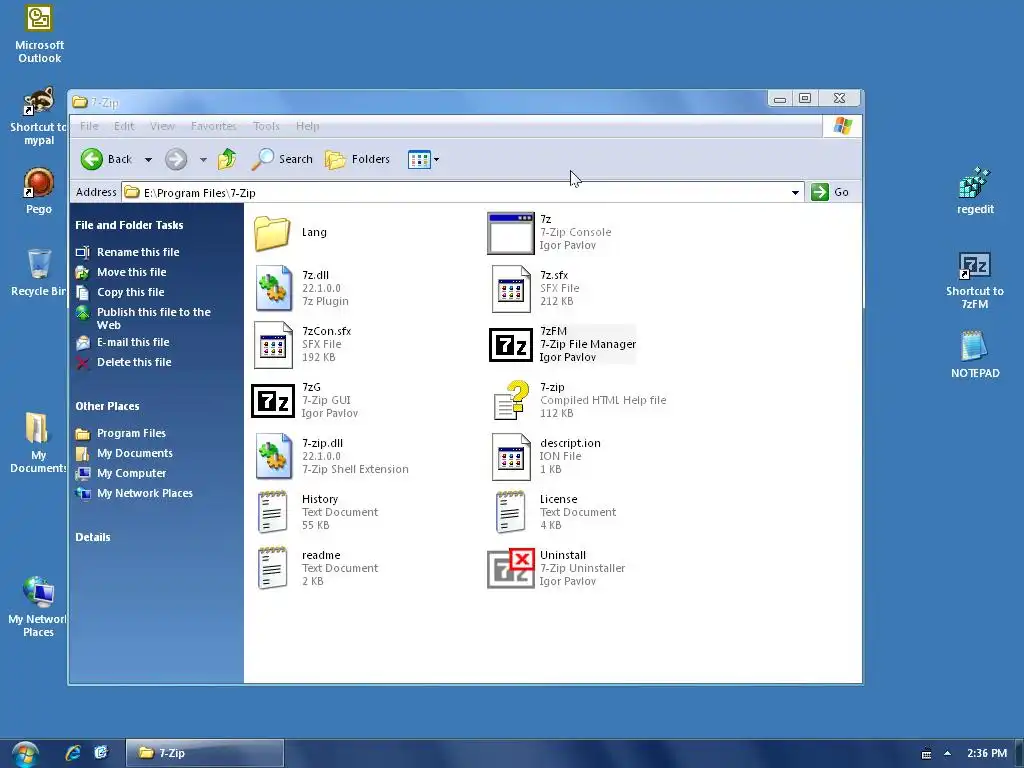1024x768 pixels.
Task: Click Publish this file to the Web
Action: pos(153,319)
